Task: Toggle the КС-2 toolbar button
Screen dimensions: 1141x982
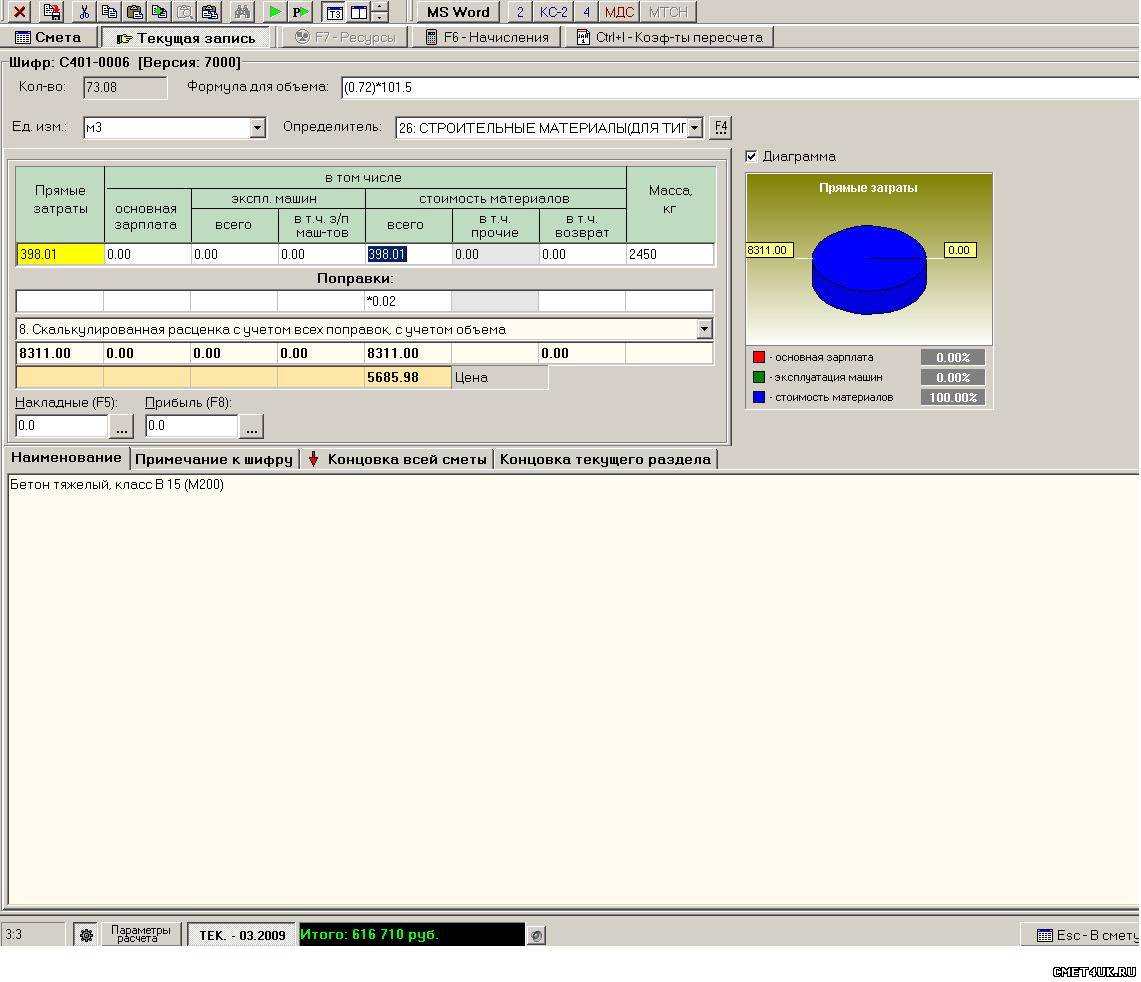Action: point(553,12)
